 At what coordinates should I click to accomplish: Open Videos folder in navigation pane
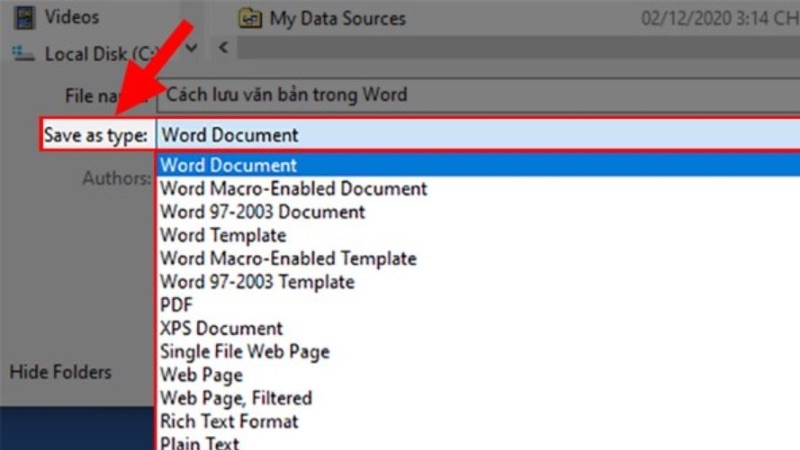click(72, 17)
